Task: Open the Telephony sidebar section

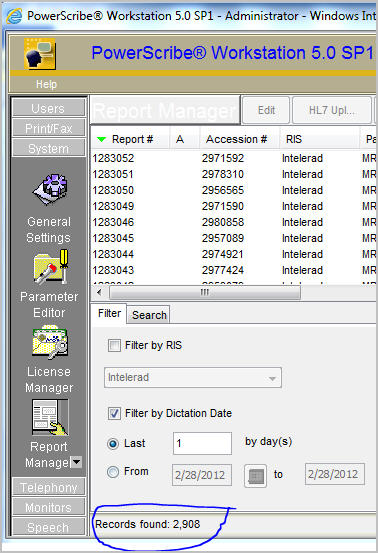Action: 49,487
